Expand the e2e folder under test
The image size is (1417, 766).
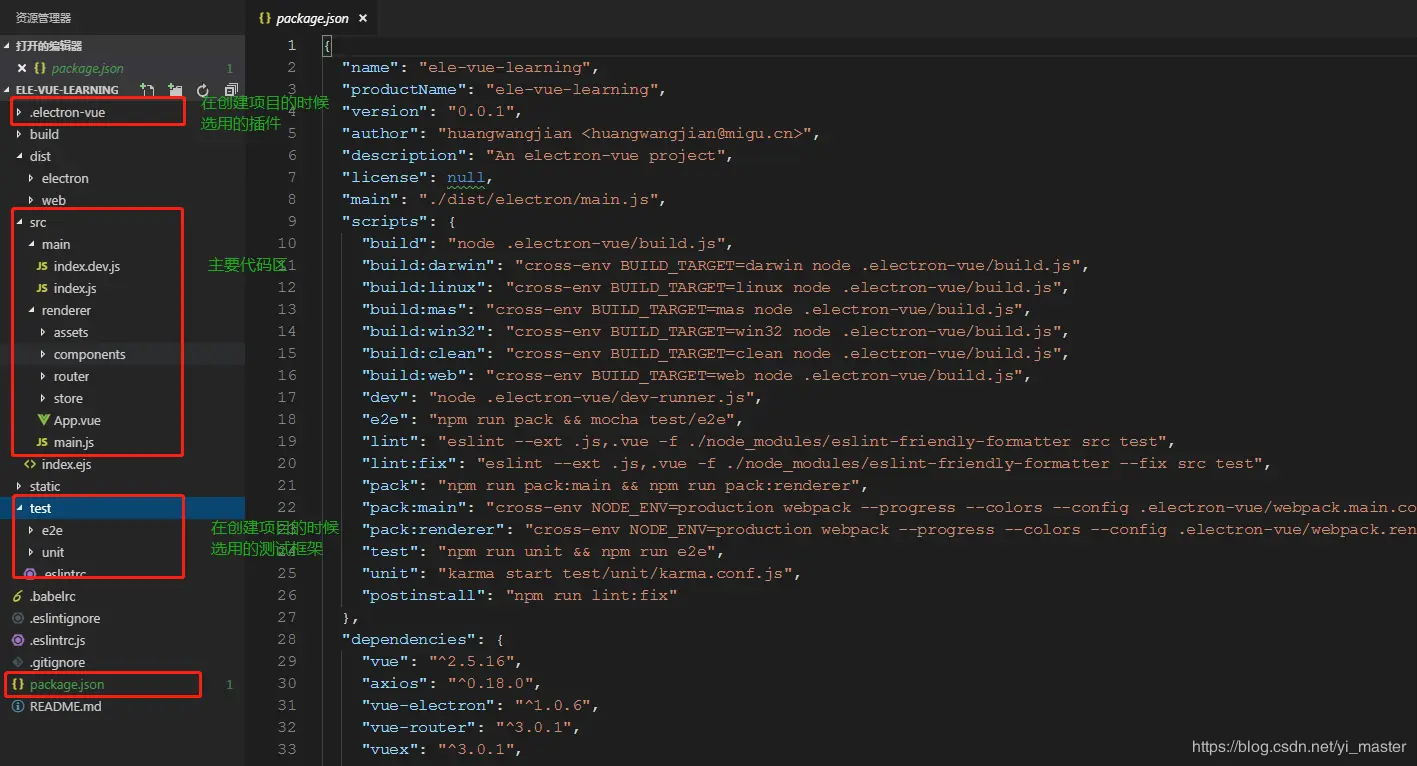pyautogui.click(x=31, y=530)
